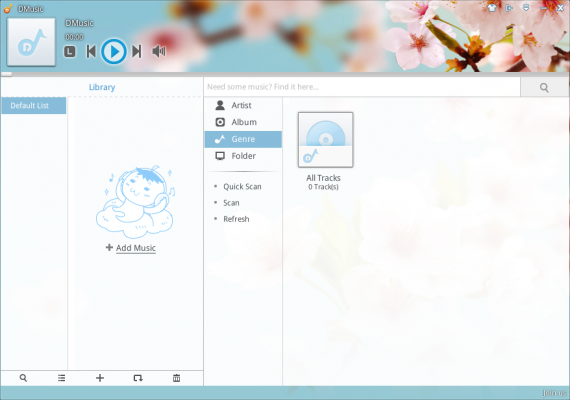Click the album cover art thumbnail
The width and height of the screenshot is (570, 400).
point(32,42)
